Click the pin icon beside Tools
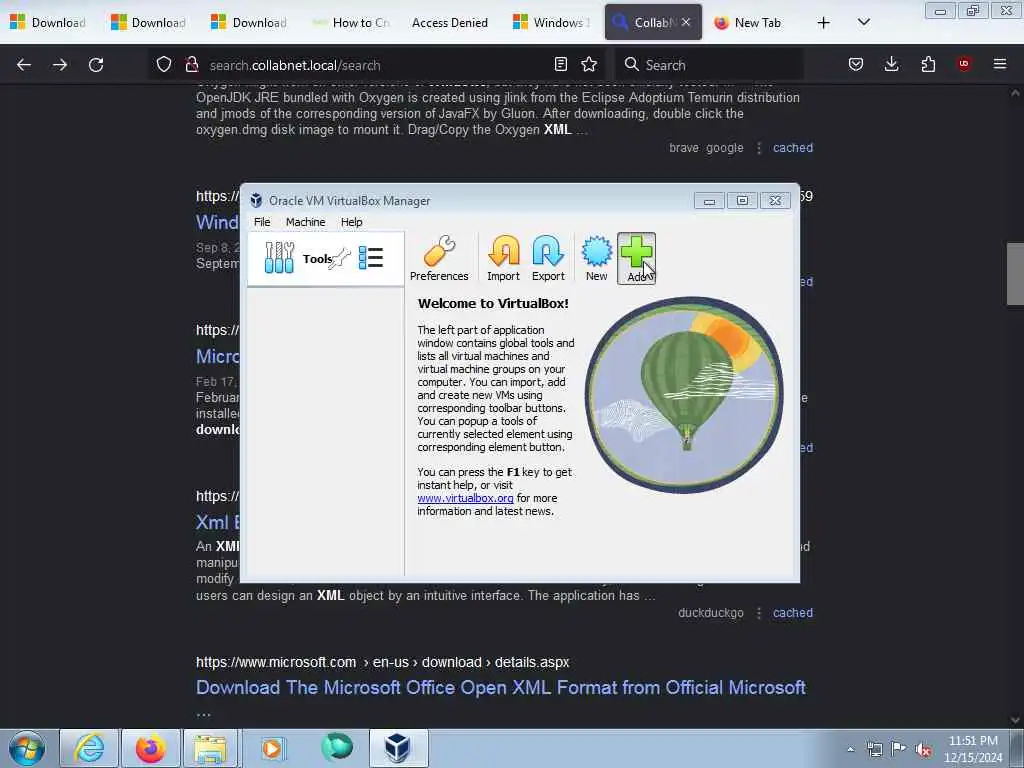This screenshot has height=768, width=1024. [x=340, y=259]
